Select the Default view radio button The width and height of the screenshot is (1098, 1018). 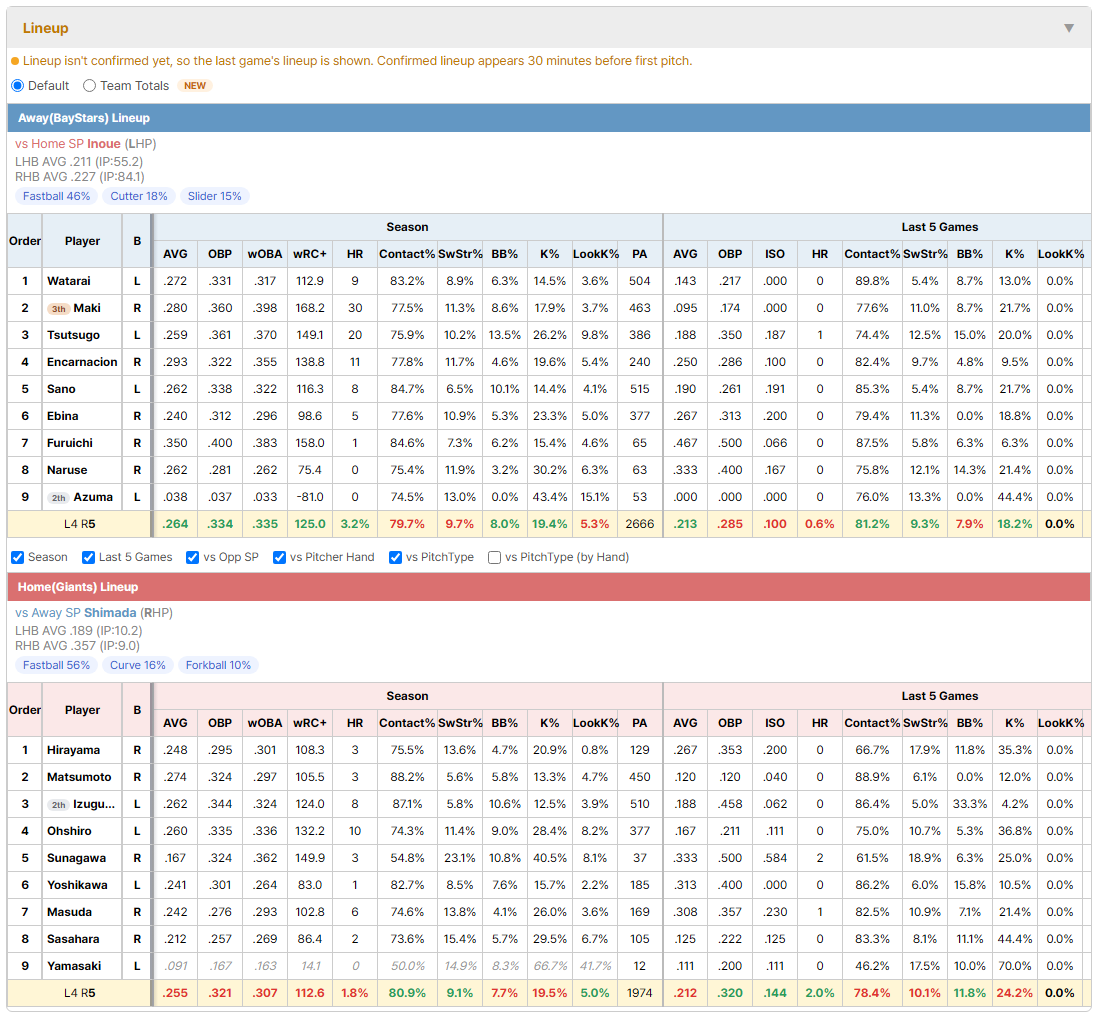click(18, 85)
